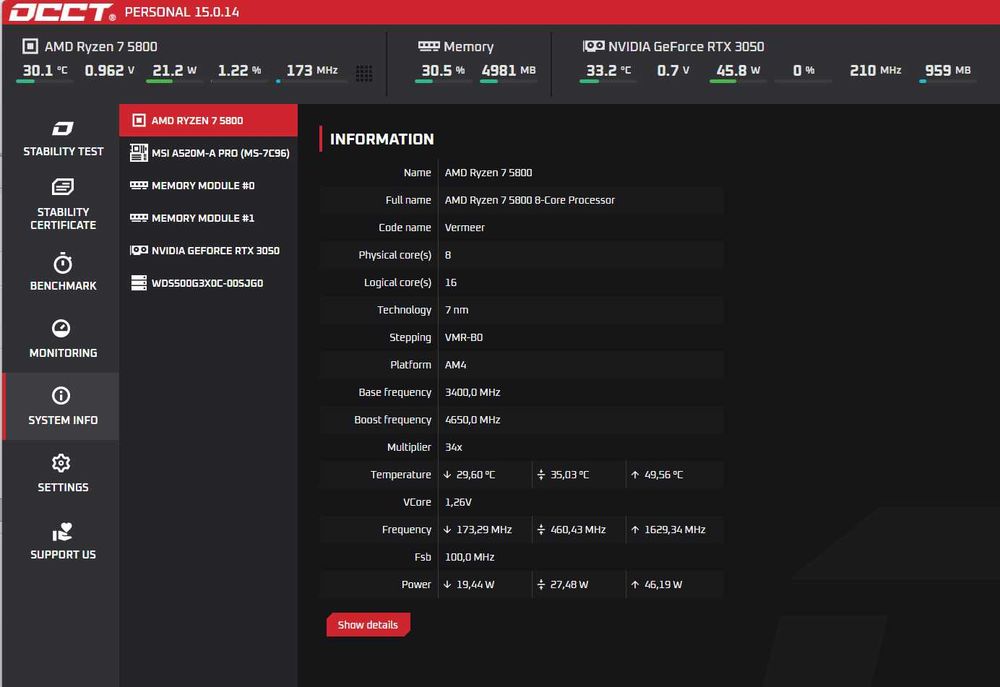Image resolution: width=1000 pixels, height=687 pixels.
Task: Click VCore 1,26V value
Action: click(x=458, y=501)
